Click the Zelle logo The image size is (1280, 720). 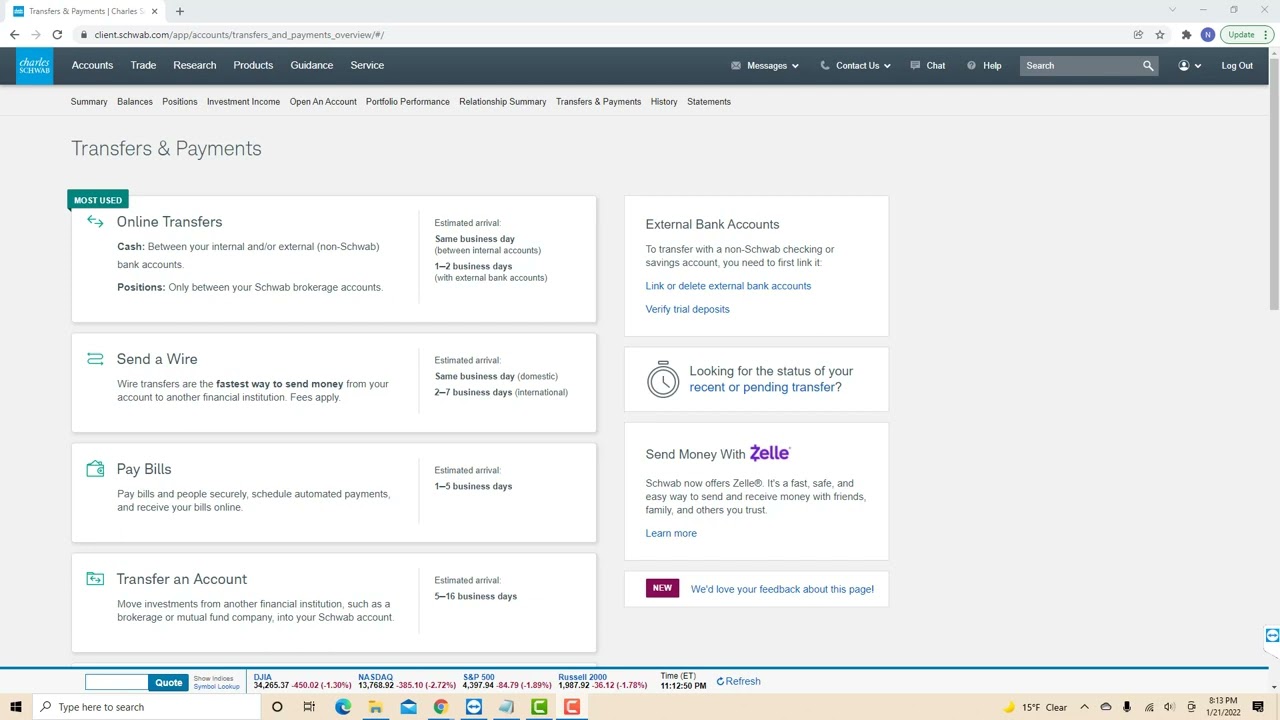click(x=770, y=453)
